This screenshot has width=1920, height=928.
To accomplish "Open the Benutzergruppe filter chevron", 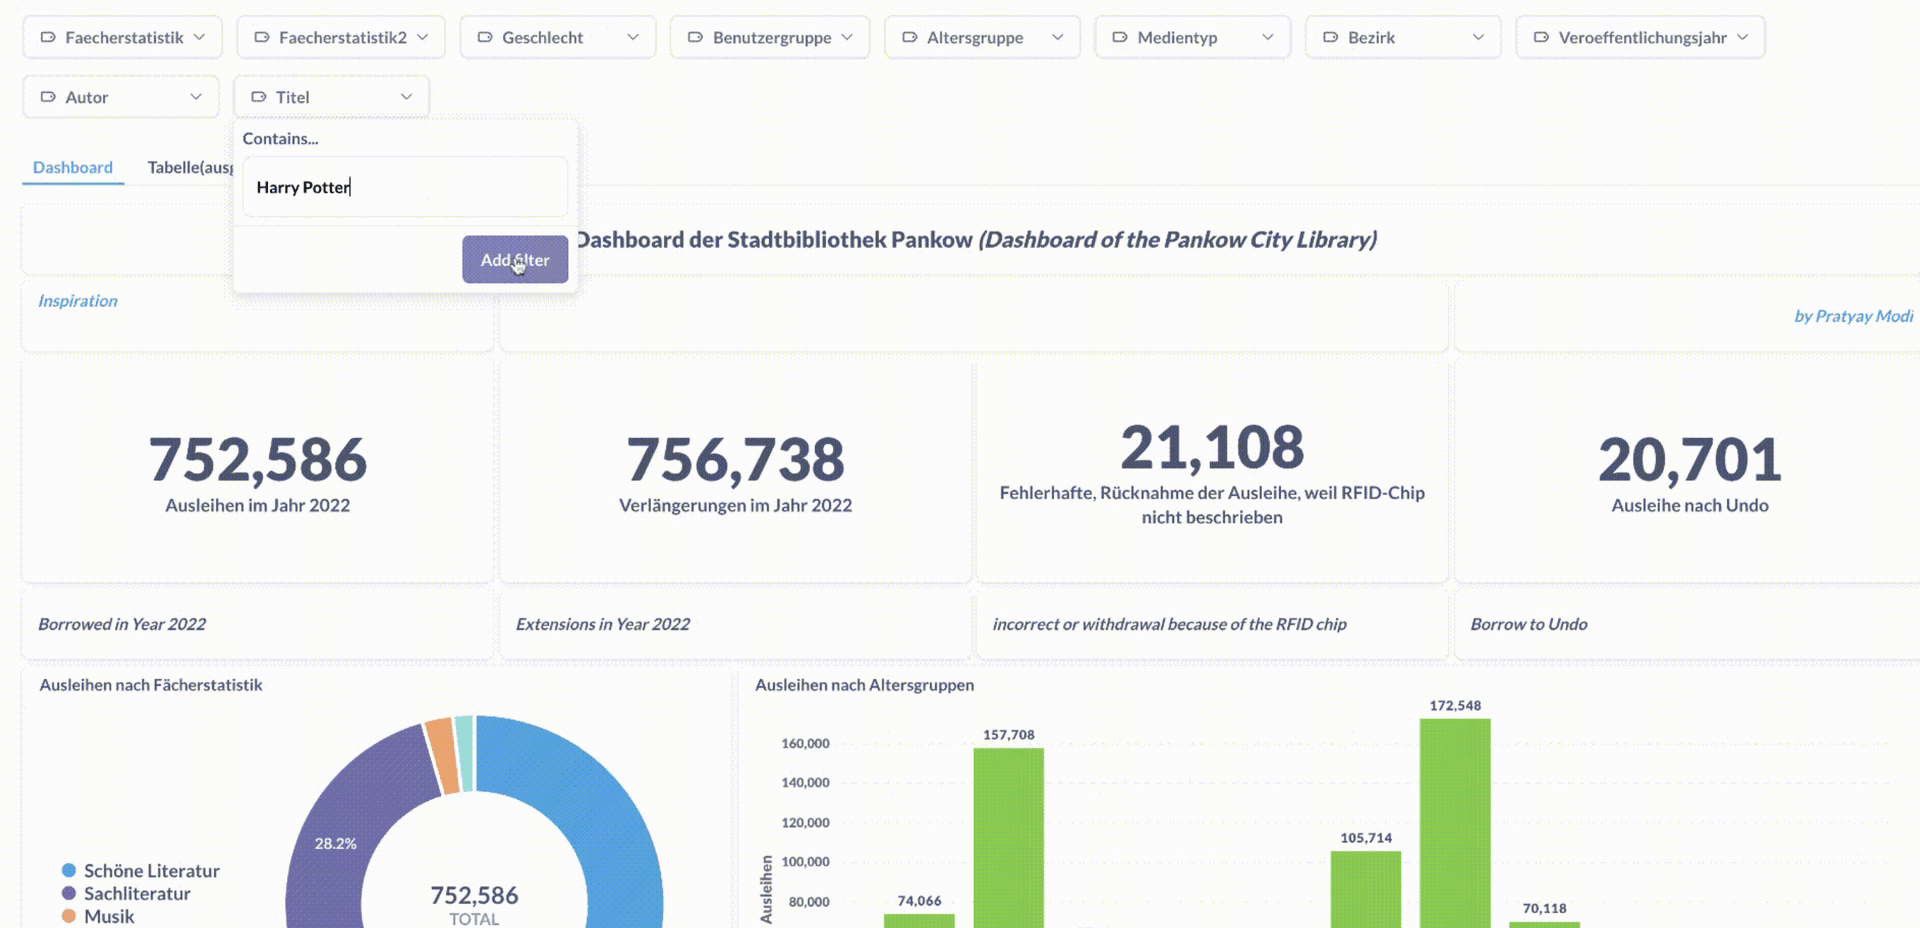I will click(847, 37).
